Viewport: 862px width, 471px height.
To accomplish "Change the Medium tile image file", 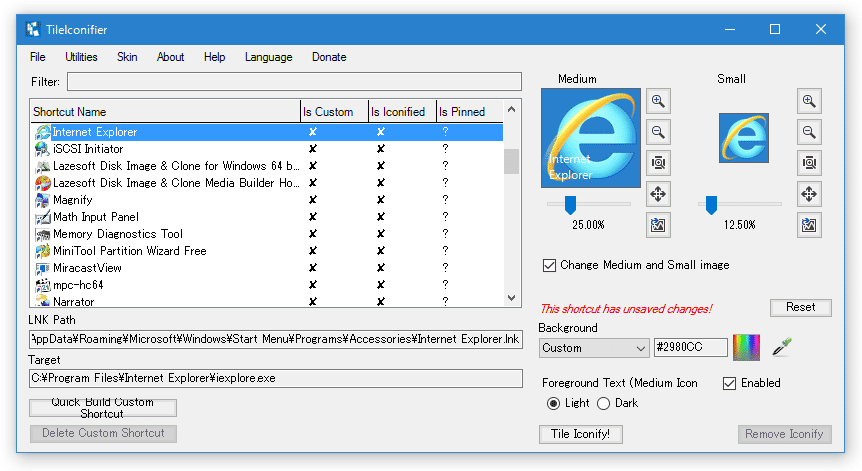I will pyautogui.click(x=658, y=225).
